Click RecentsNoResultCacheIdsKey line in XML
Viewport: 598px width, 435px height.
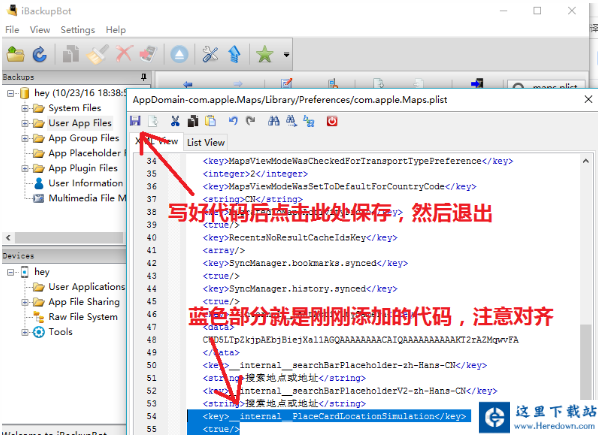300,238
